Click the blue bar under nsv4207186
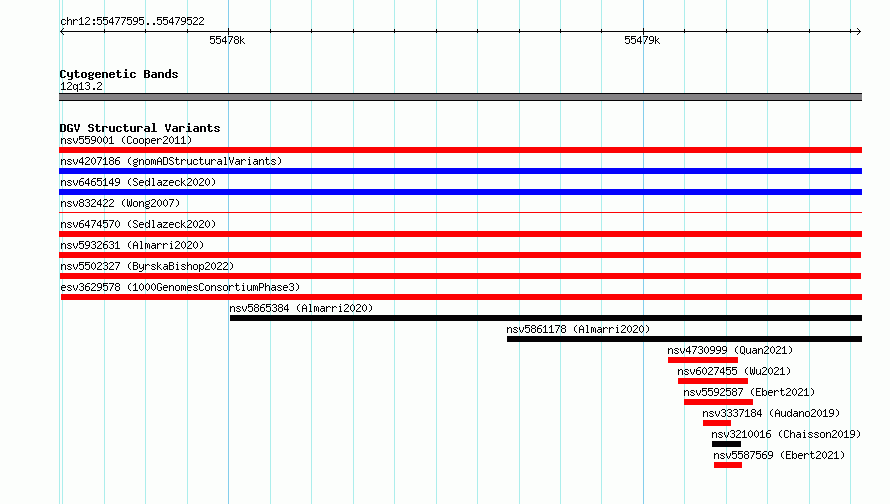 point(460,171)
